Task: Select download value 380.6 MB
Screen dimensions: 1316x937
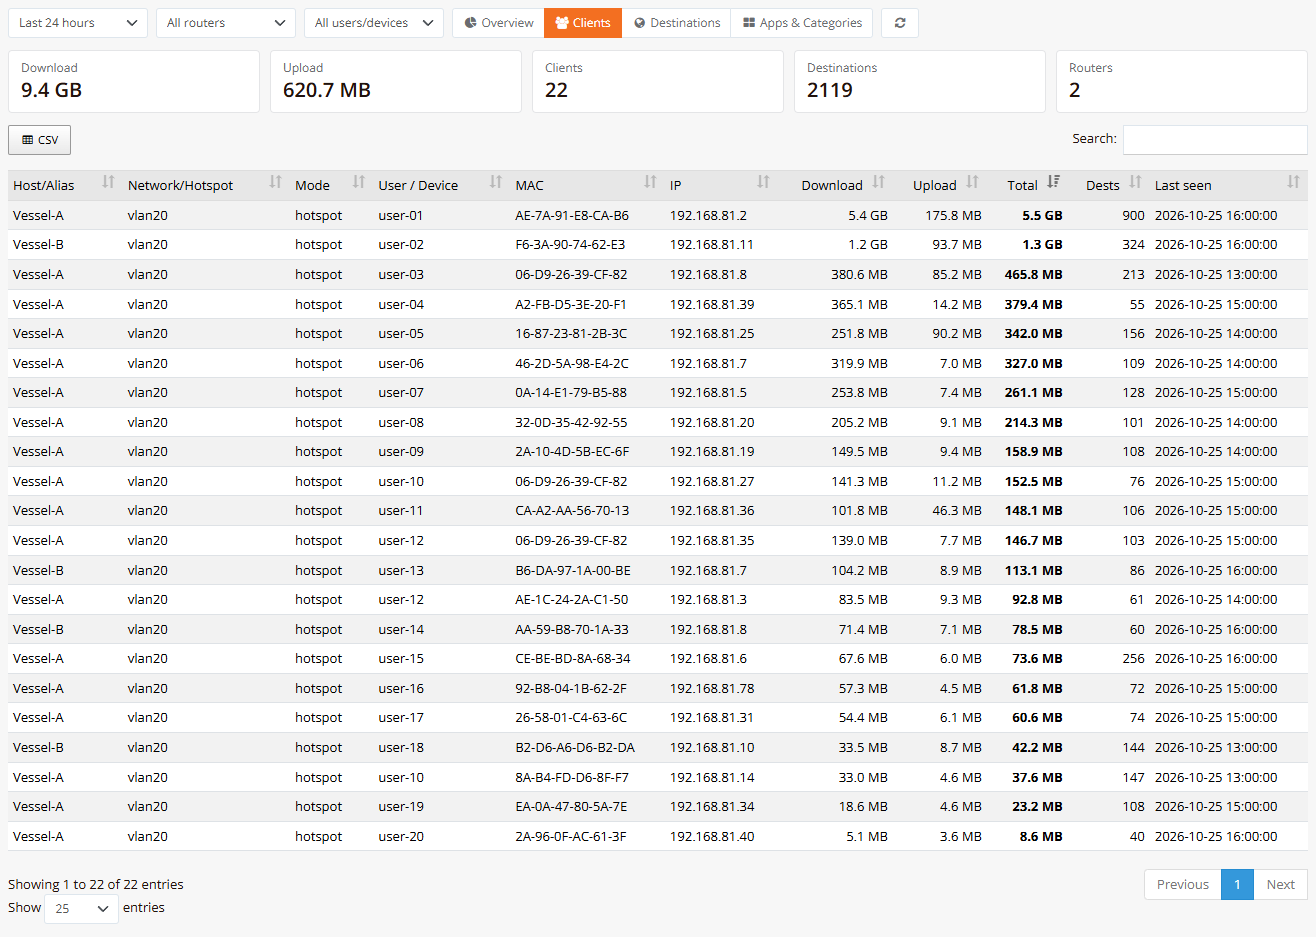Action: click(x=859, y=274)
